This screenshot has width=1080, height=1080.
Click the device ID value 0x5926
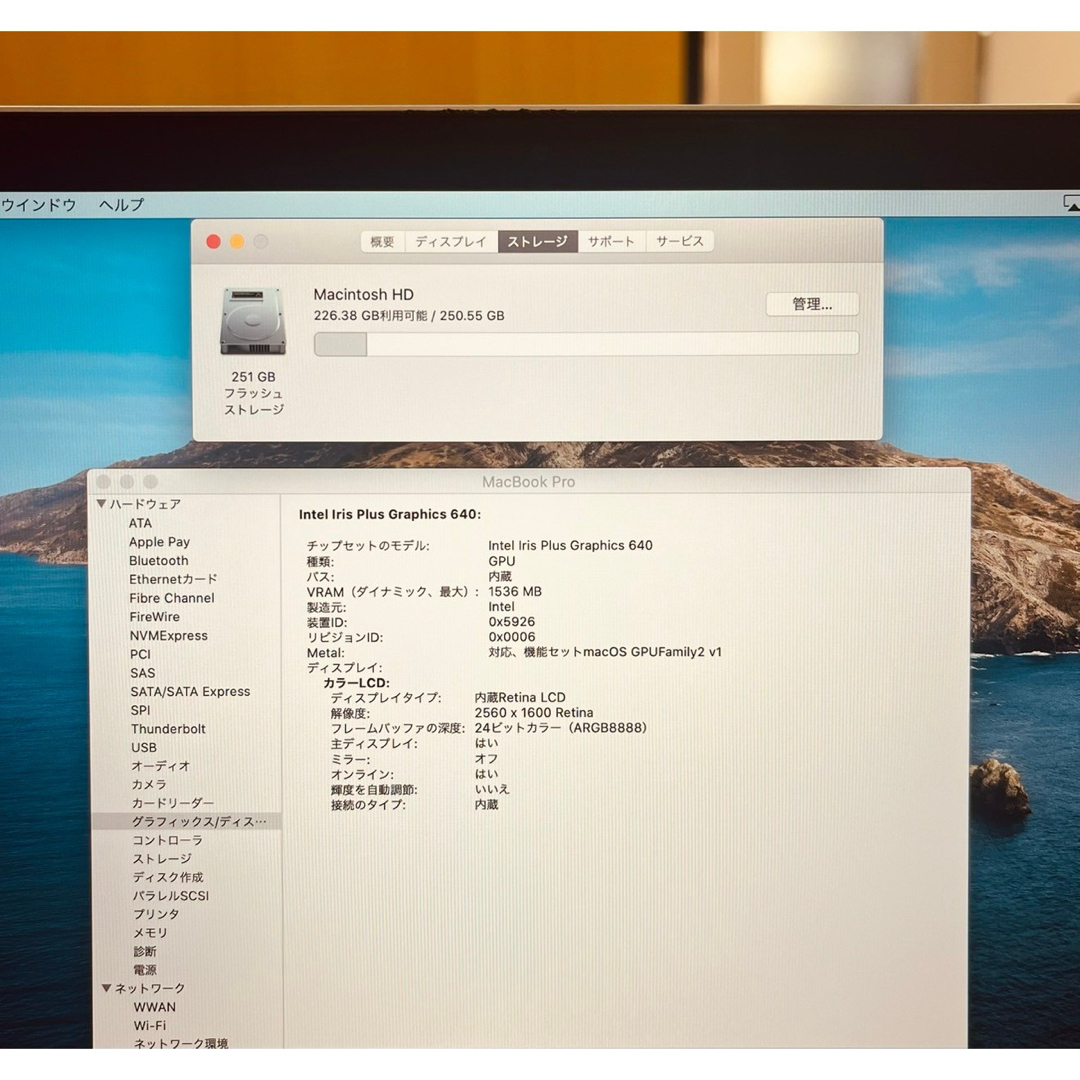tap(512, 622)
